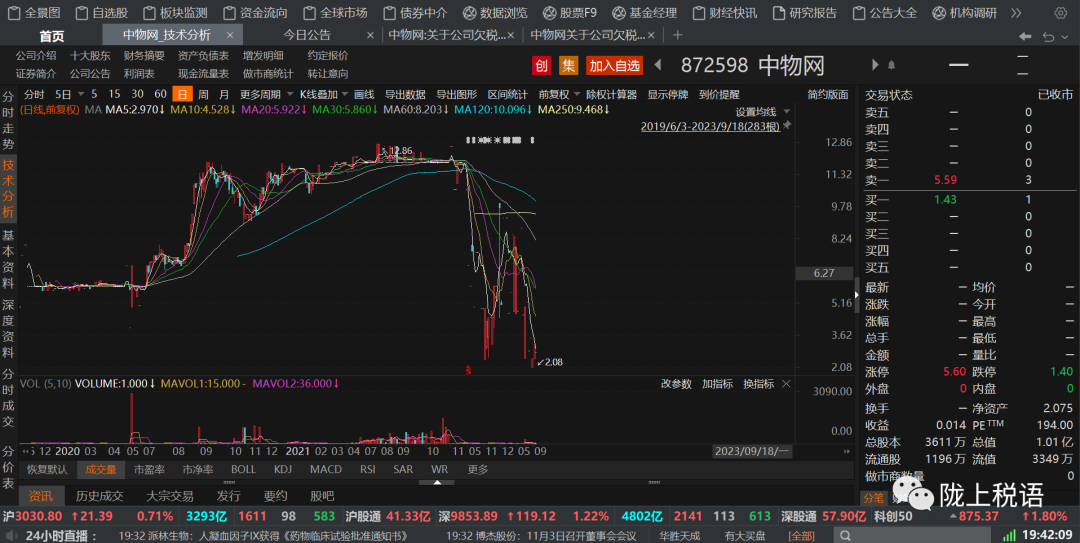Image resolution: width=1080 pixels, height=543 pixels.
Task: Open 现金流量表 cash flow statement
Action: [203, 74]
